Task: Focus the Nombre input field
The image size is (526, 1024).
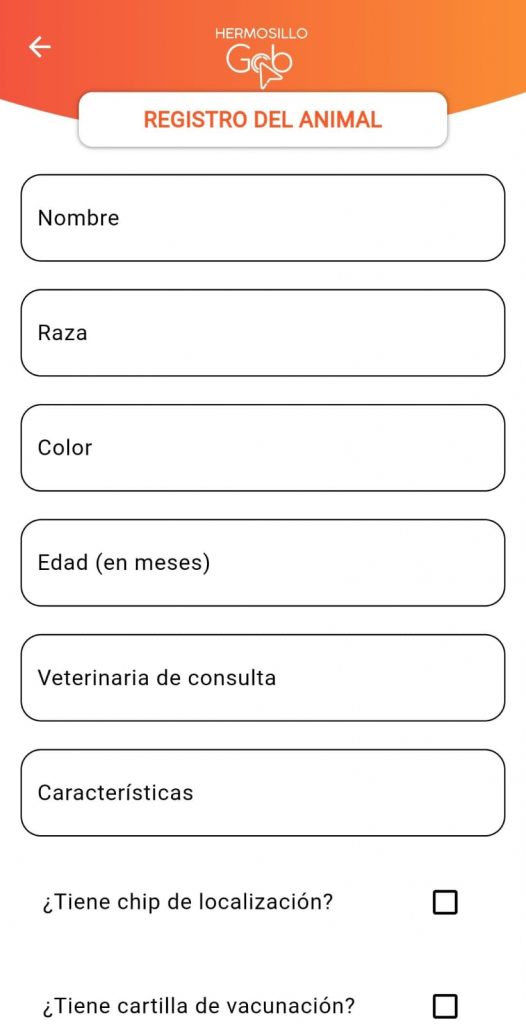Action: [263, 218]
